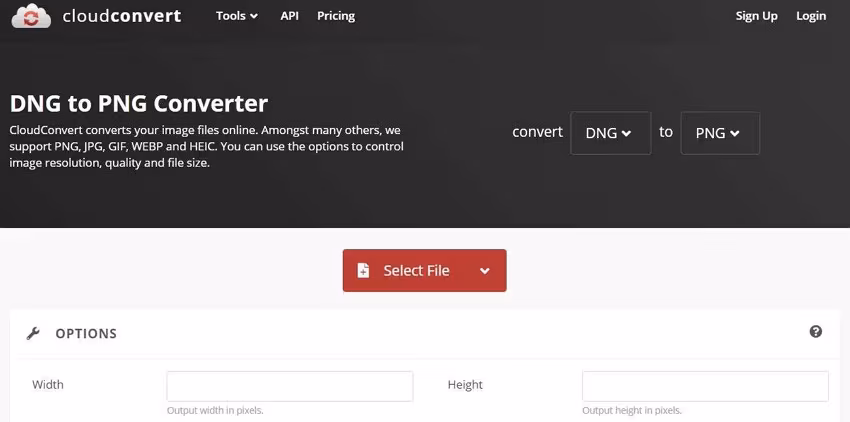
Task: Go to the Pricing page
Action: click(336, 16)
